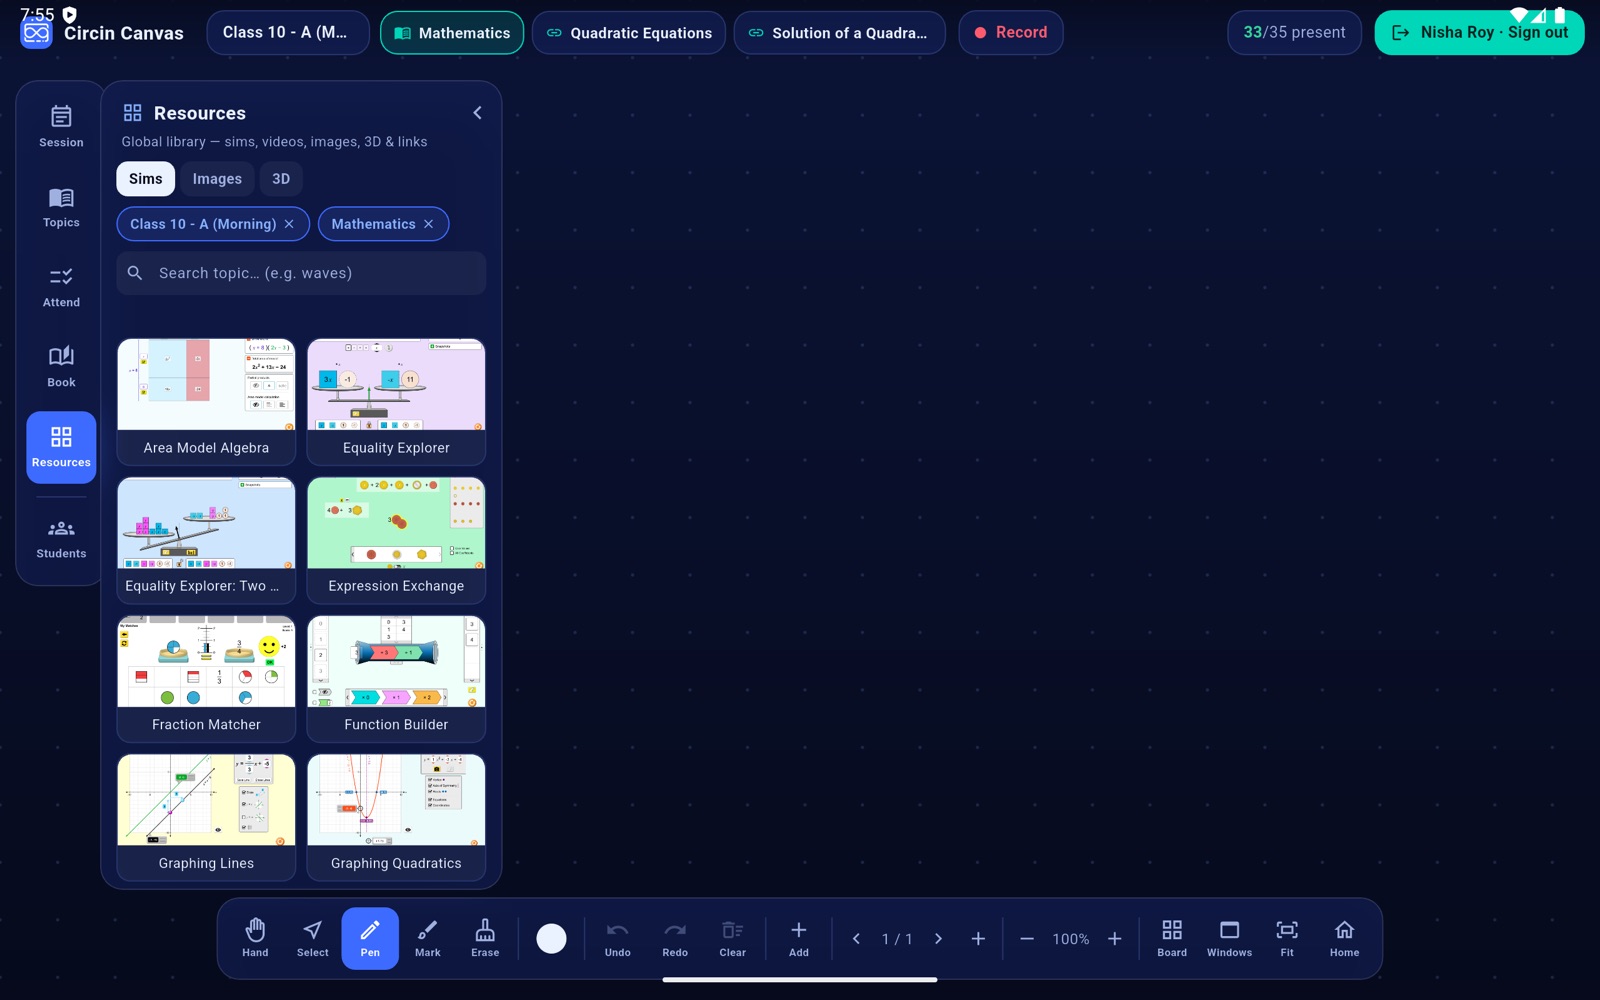Click the Add plus tool
The width and height of the screenshot is (1600, 1000).
click(799, 938)
